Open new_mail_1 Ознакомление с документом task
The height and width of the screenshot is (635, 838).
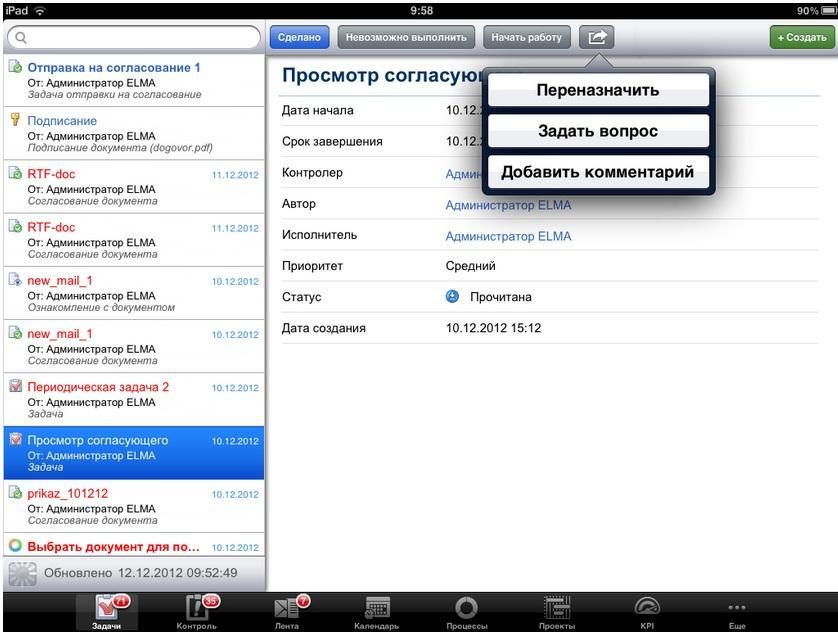point(134,293)
